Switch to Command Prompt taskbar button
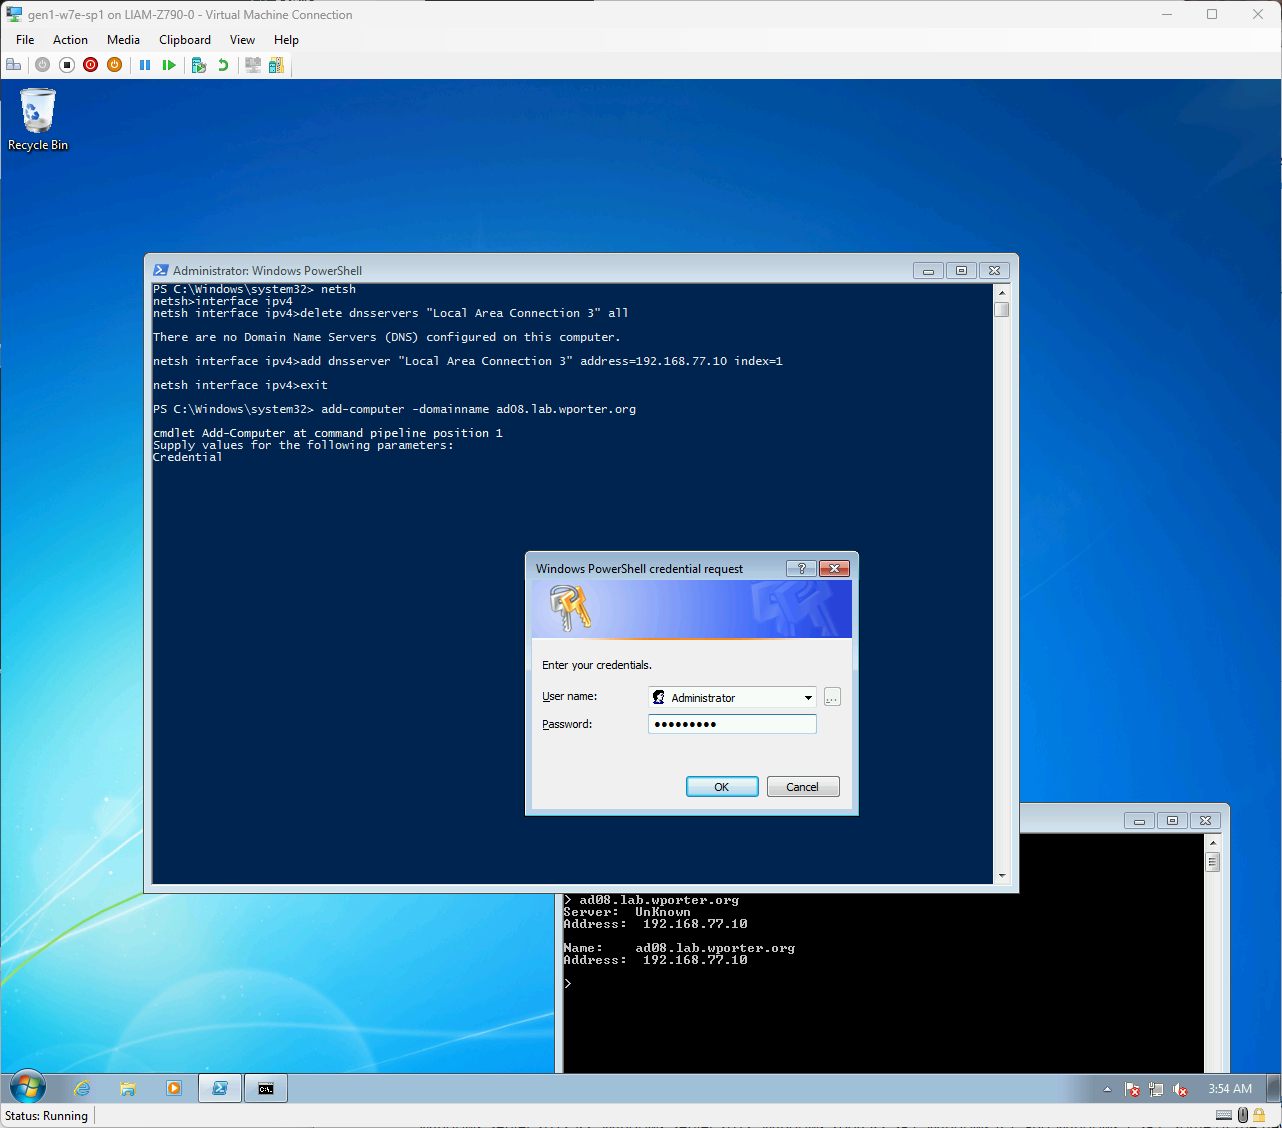Image resolution: width=1282 pixels, height=1128 pixels. point(266,1088)
